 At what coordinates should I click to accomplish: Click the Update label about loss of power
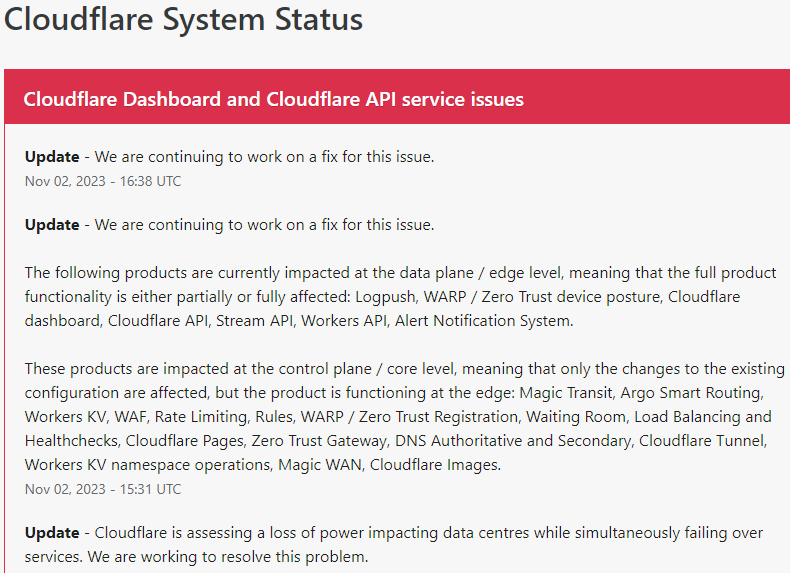[x=52, y=532]
